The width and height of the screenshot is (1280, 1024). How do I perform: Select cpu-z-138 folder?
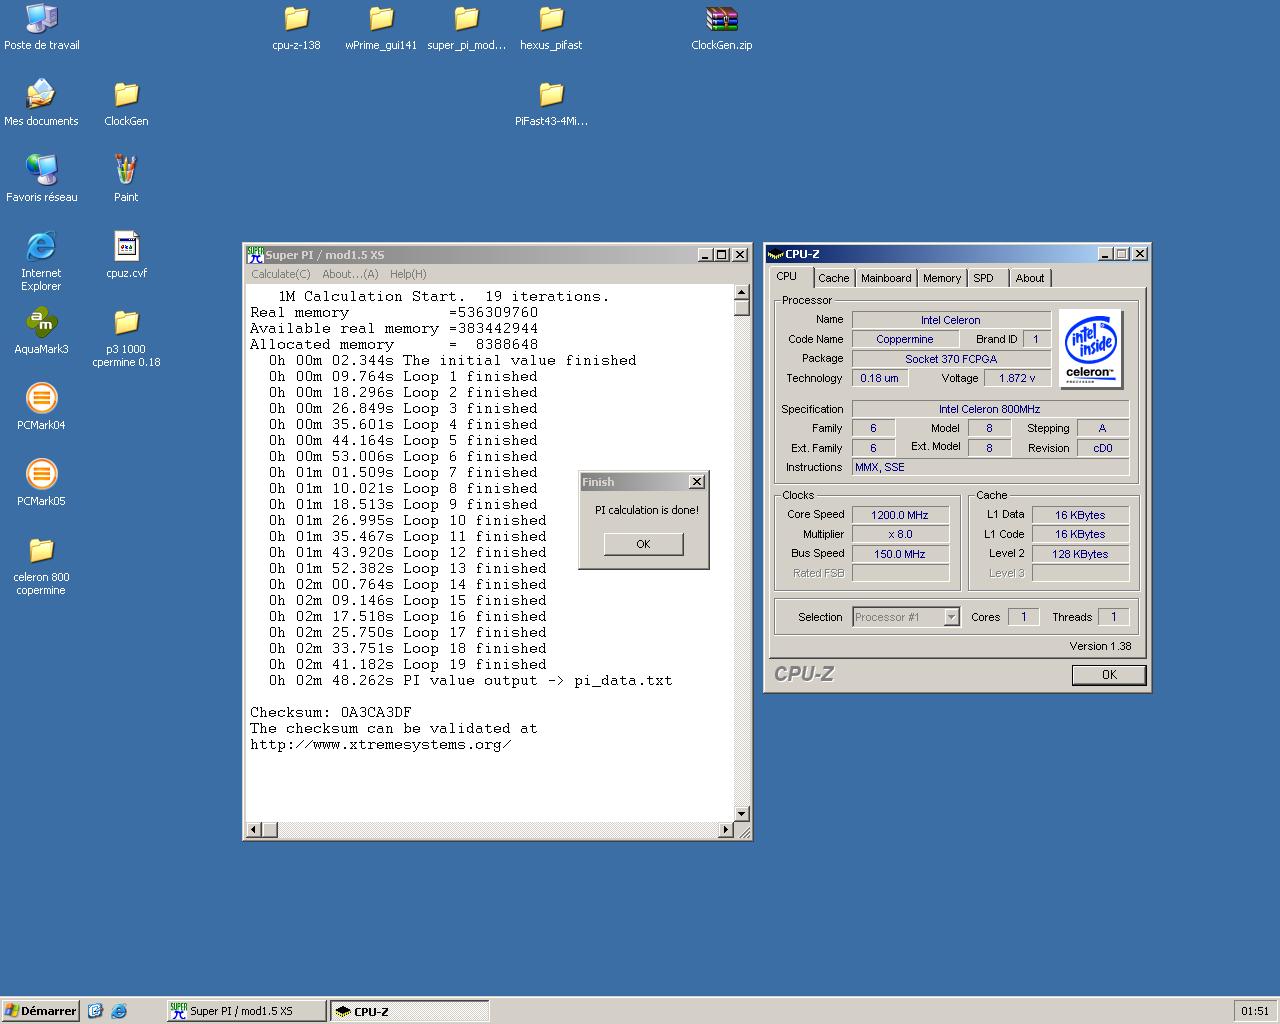(296, 27)
